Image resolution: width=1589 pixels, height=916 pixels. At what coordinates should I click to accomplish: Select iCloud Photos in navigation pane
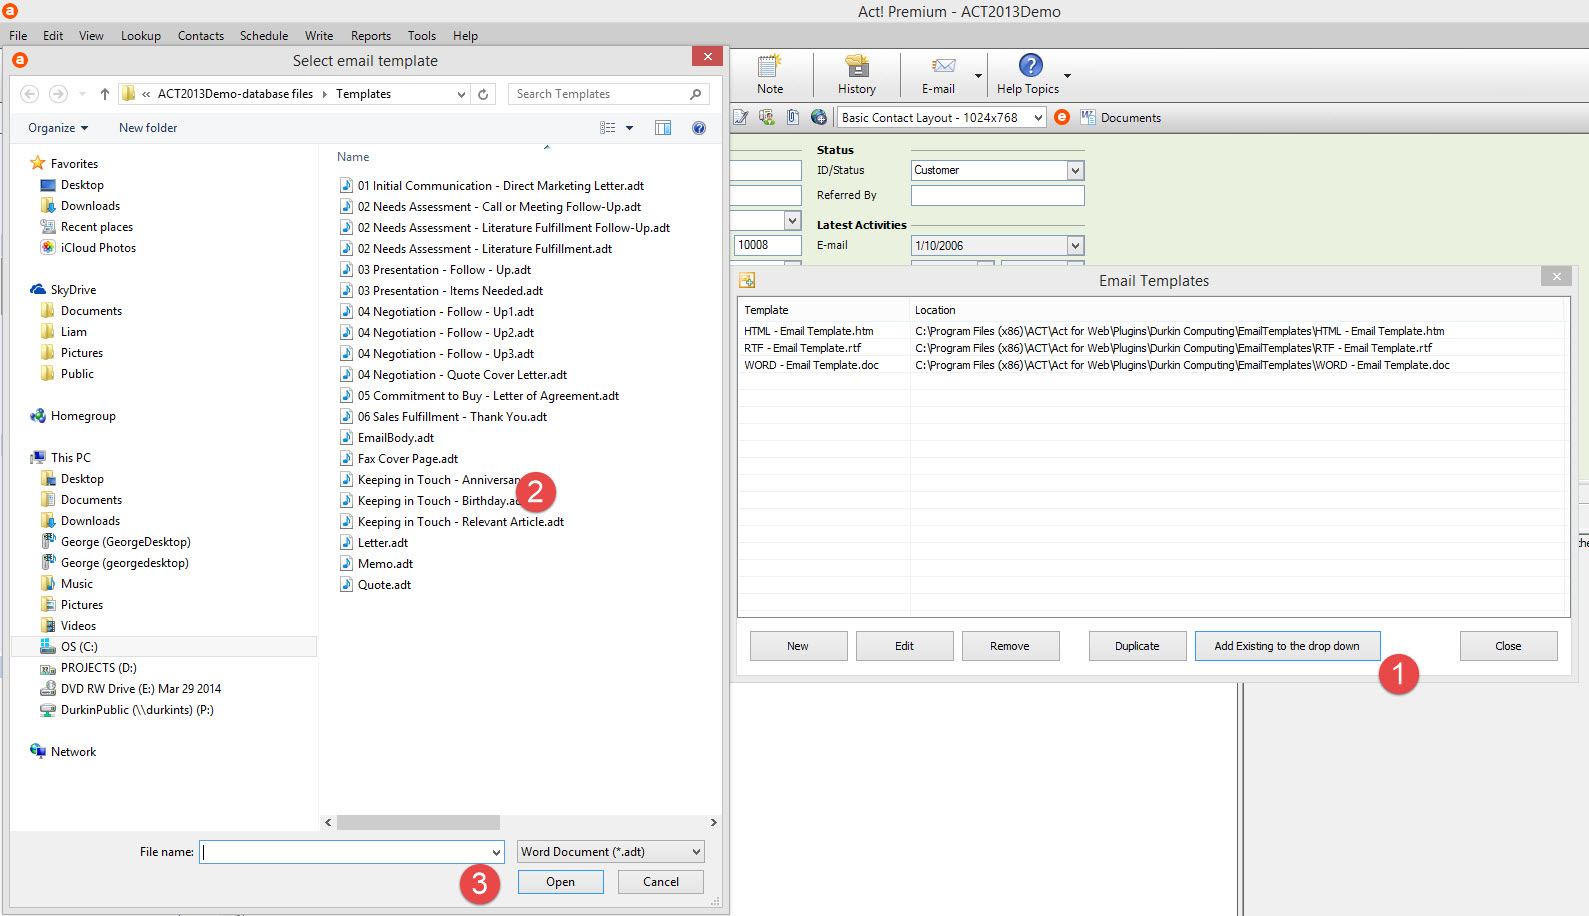(98, 248)
